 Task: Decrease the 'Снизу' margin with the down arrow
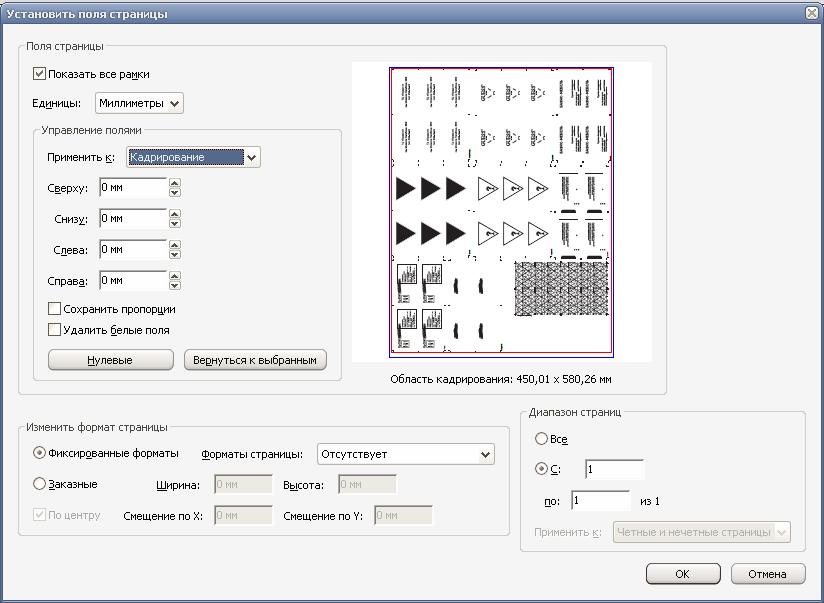[175, 223]
